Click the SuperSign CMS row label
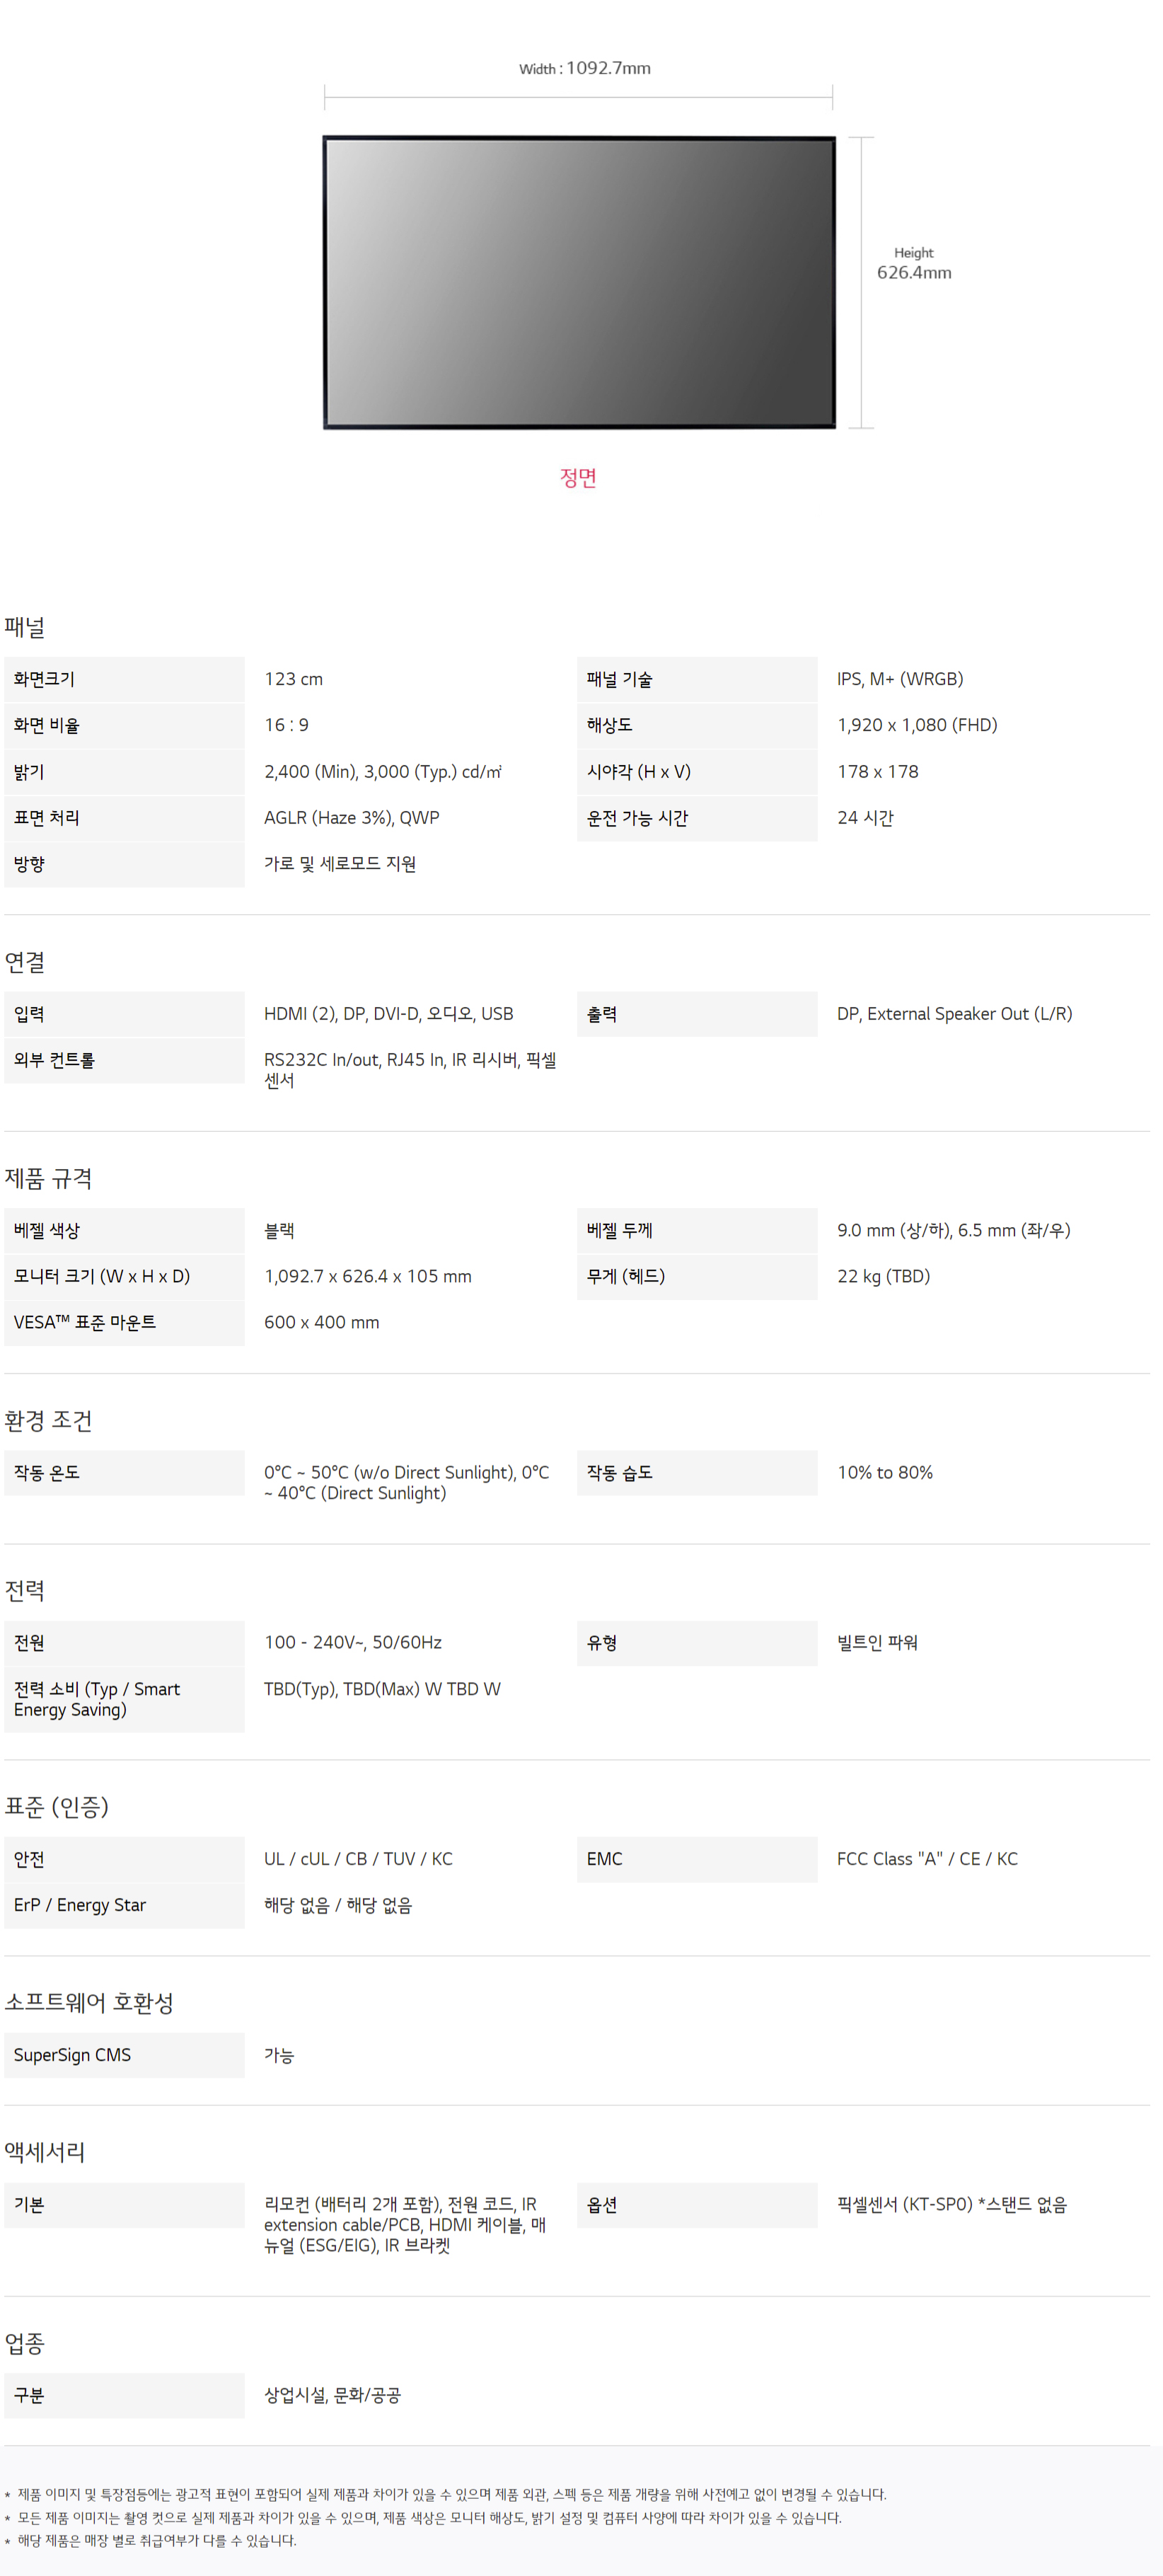1163x2576 pixels. 124,2055
